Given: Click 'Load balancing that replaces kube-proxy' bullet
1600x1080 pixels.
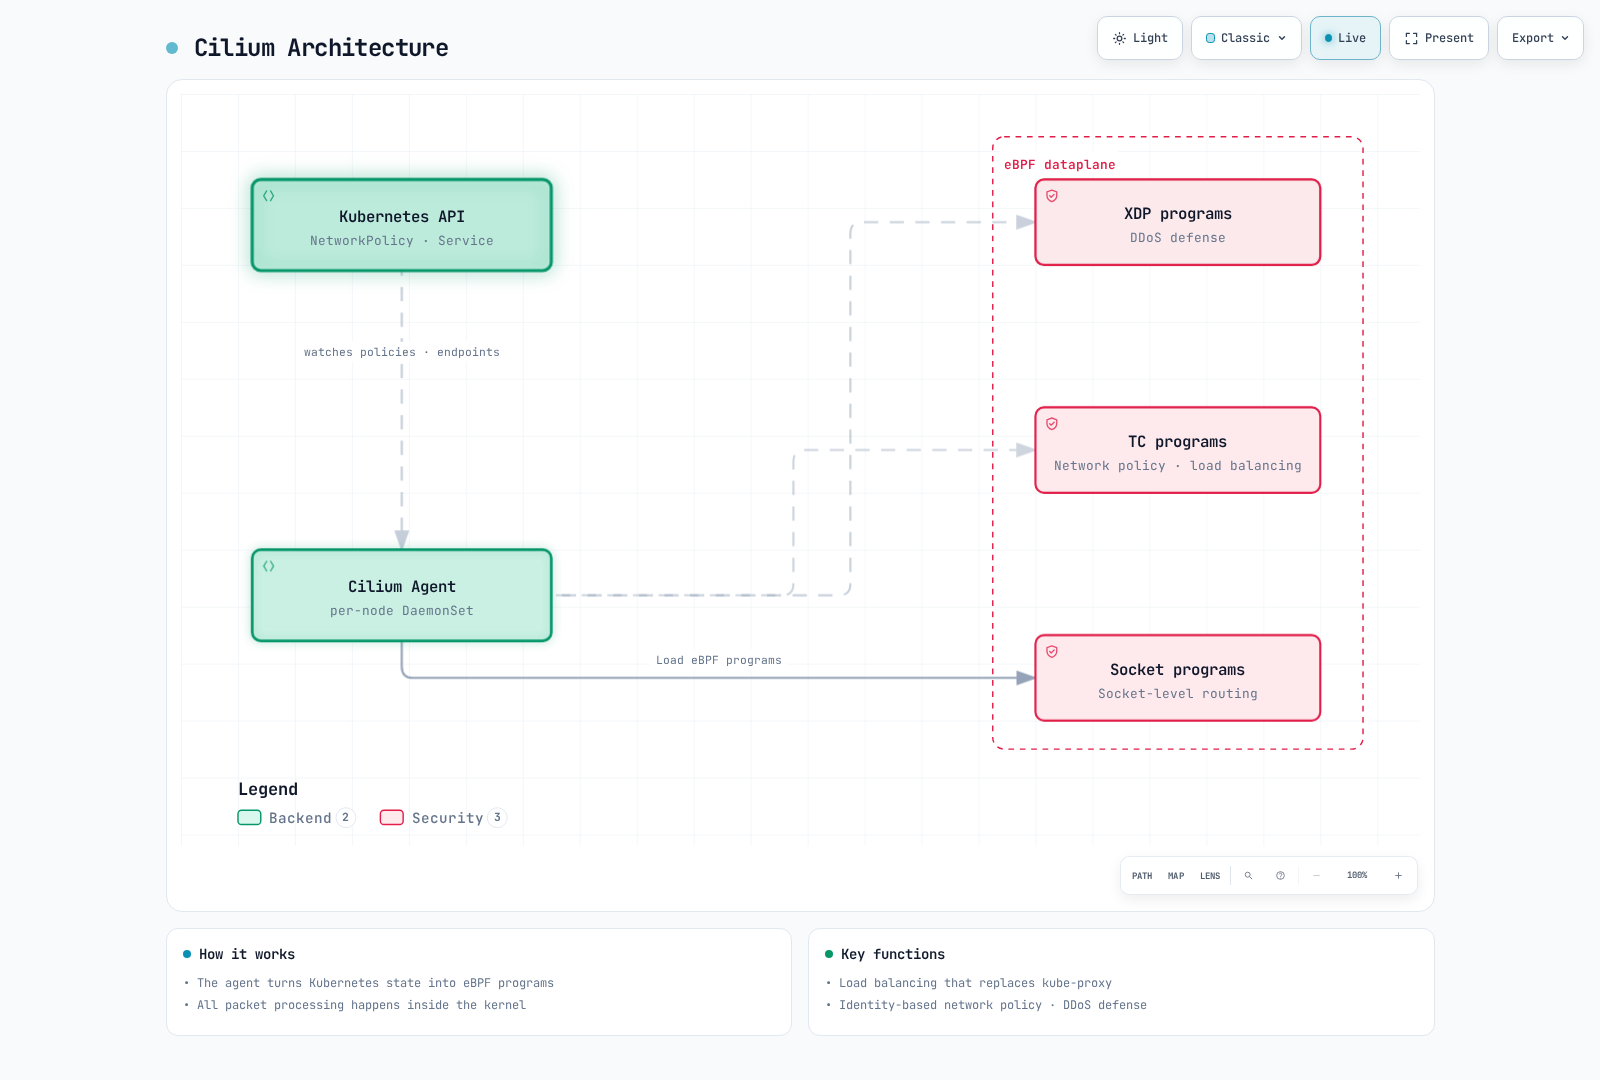Looking at the screenshot, I should coord(975,983).
